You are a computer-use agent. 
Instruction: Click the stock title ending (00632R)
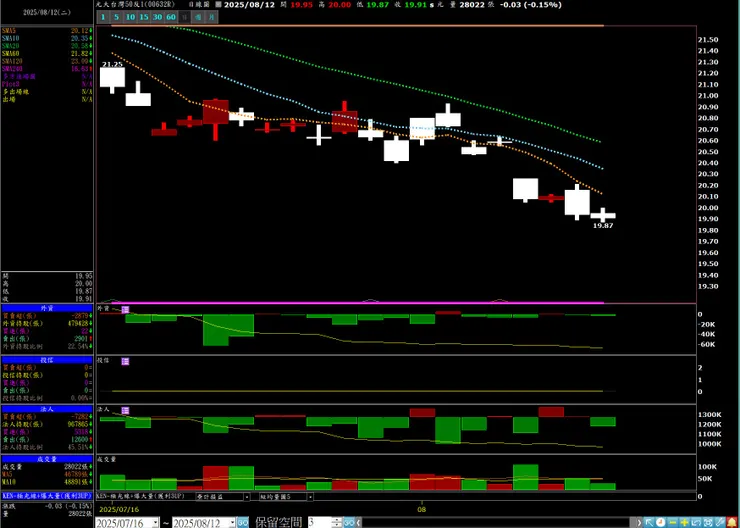pyautogui.click(x=136, y=4)
